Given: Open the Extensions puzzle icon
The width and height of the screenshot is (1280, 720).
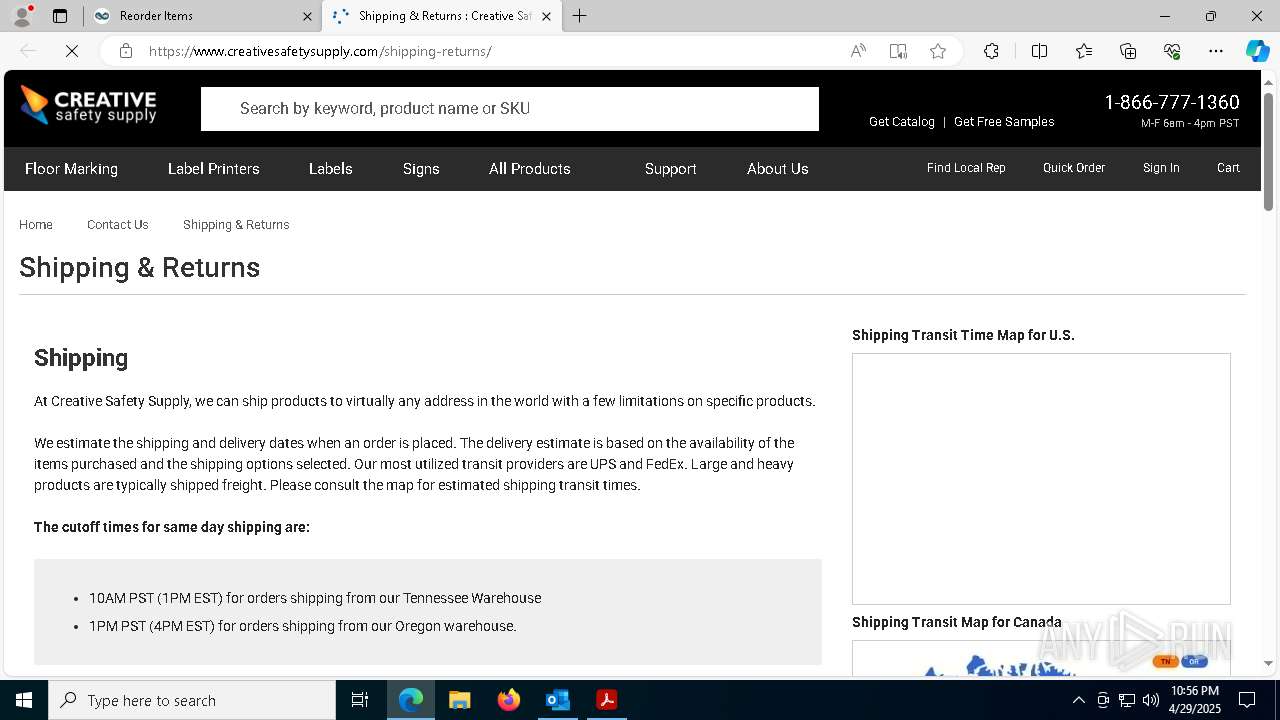Looking at the screenshot, I should (991, 51).
